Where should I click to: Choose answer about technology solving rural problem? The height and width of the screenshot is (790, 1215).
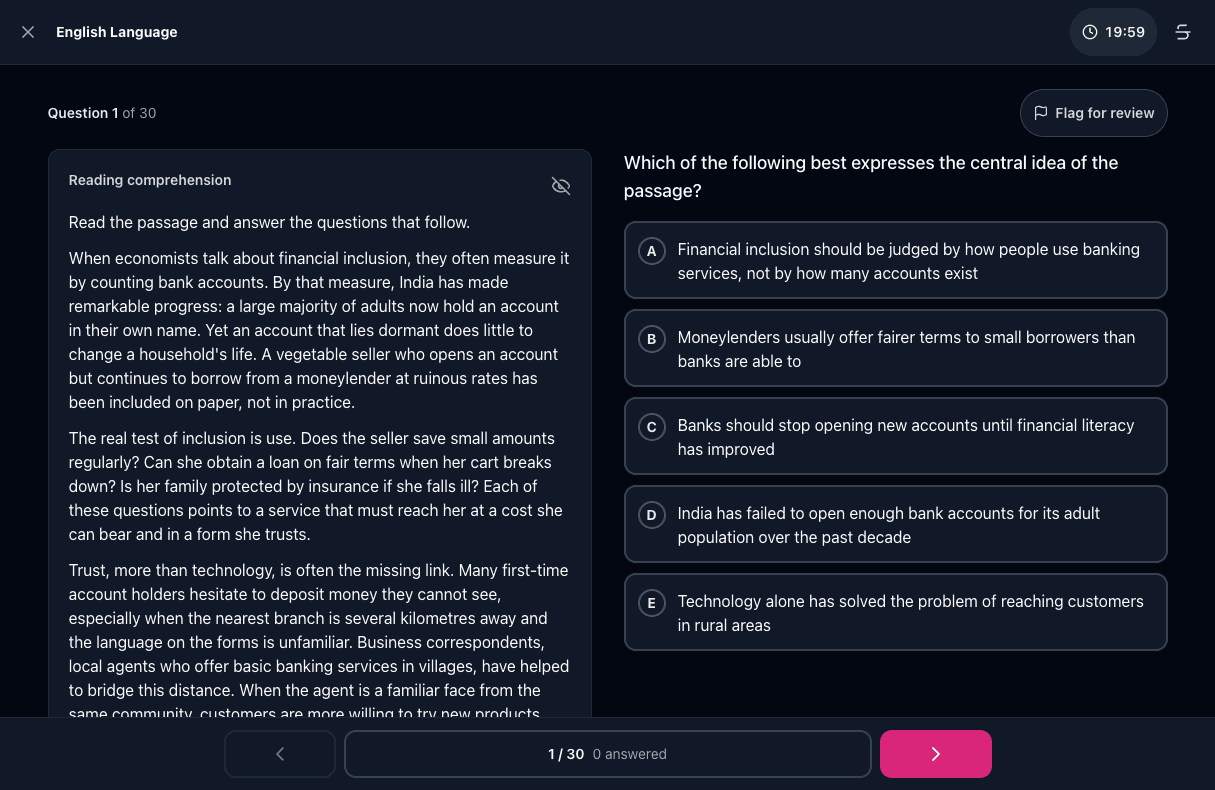[x=896, y=612]
